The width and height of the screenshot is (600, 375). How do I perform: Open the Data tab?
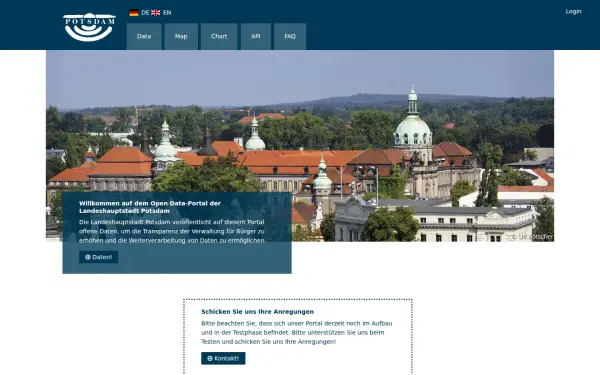[144, 36]
